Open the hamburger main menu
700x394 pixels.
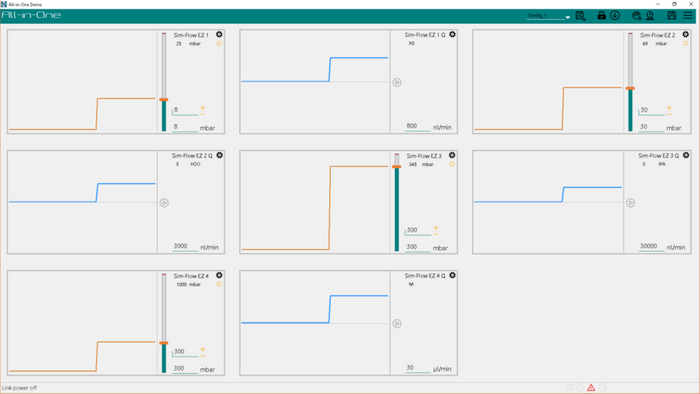pyautogui.click(x=688, y=16)
